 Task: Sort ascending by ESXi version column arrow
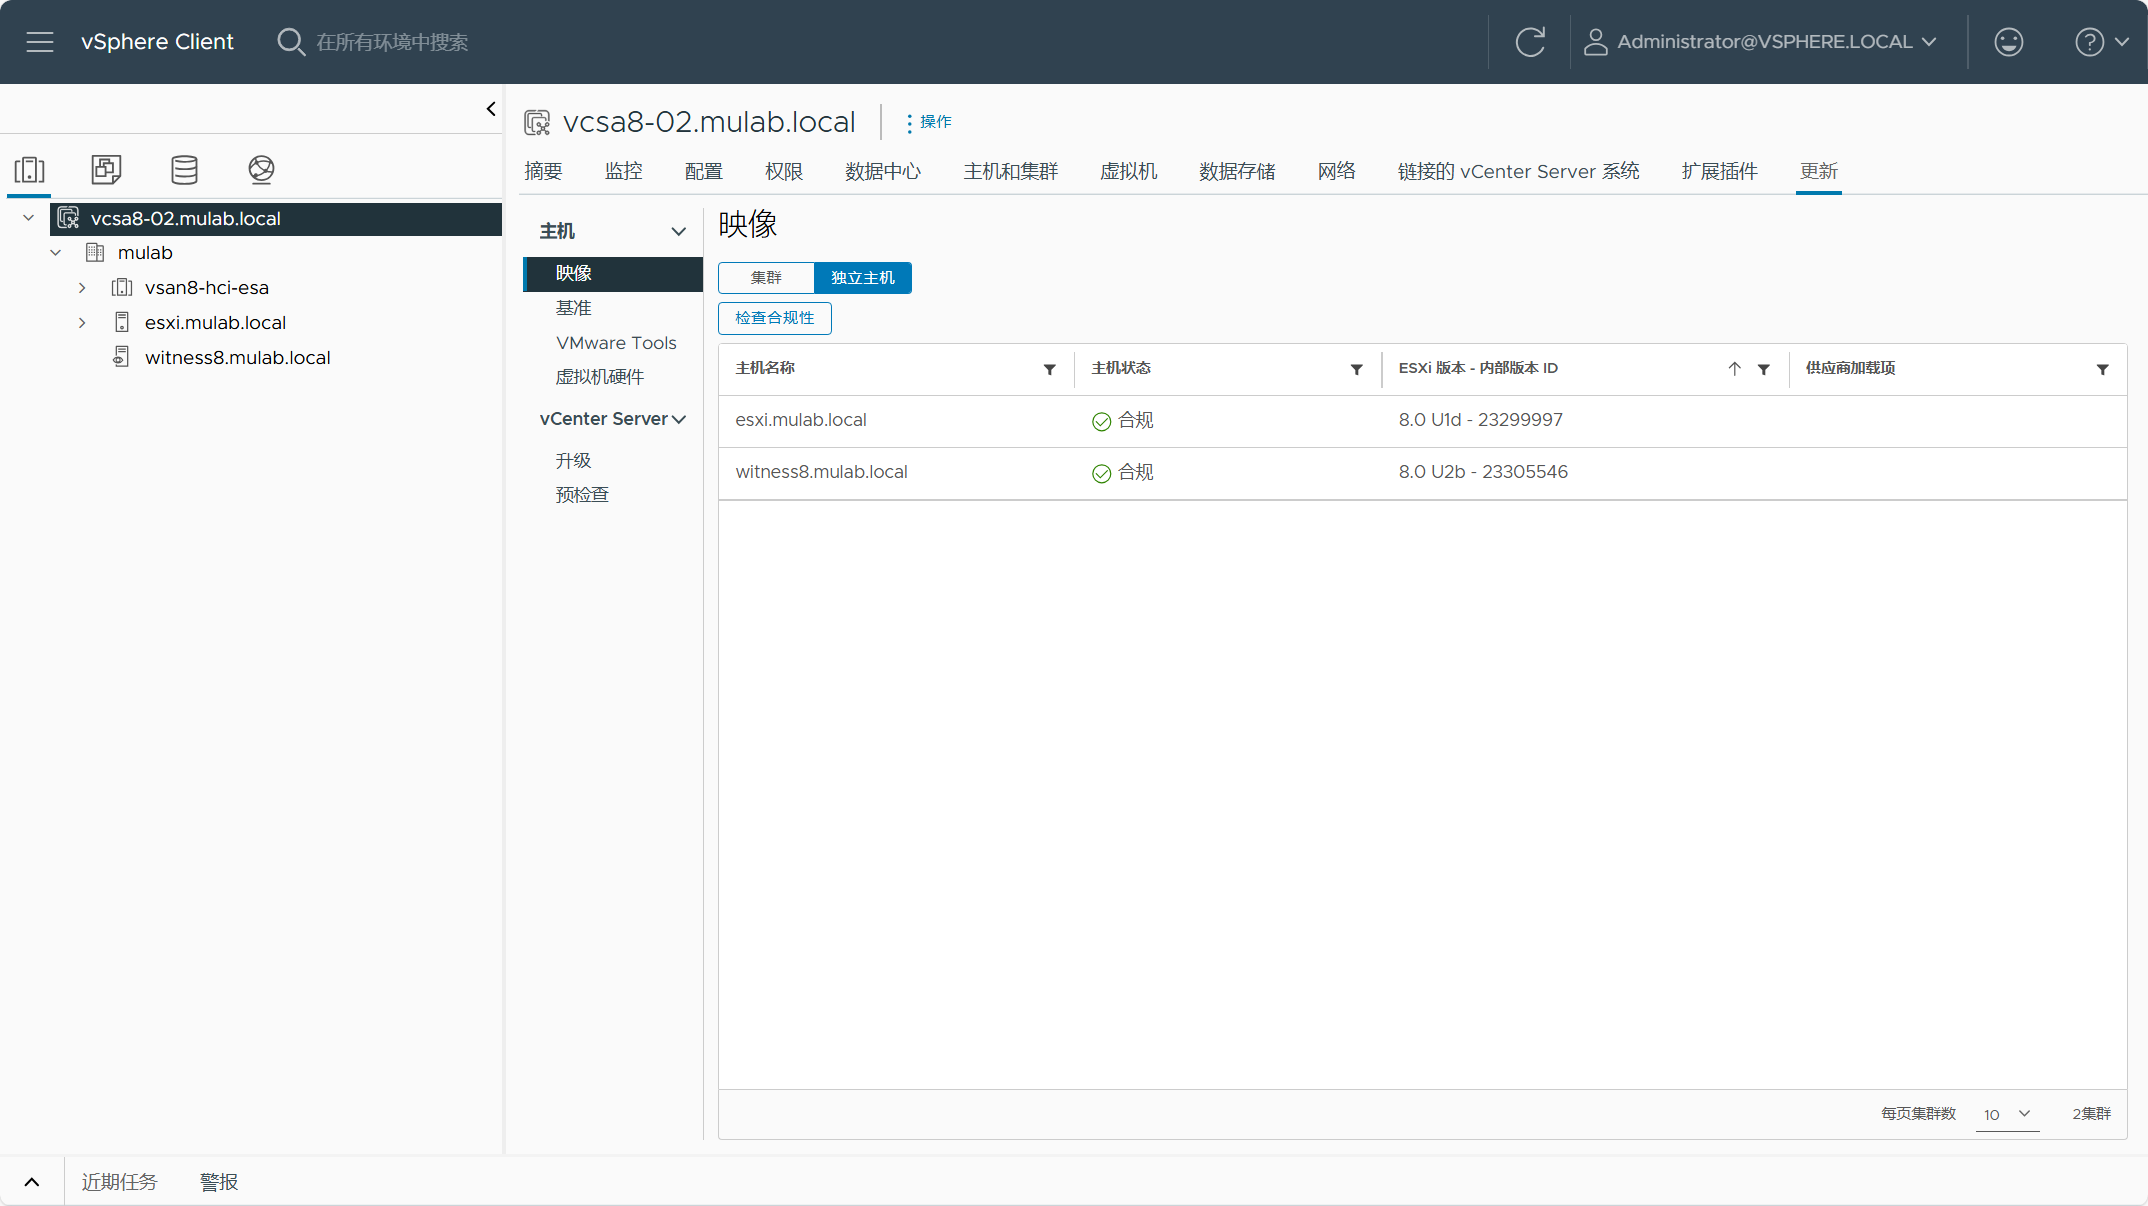pyautogui.click(x=1735, y=368)
